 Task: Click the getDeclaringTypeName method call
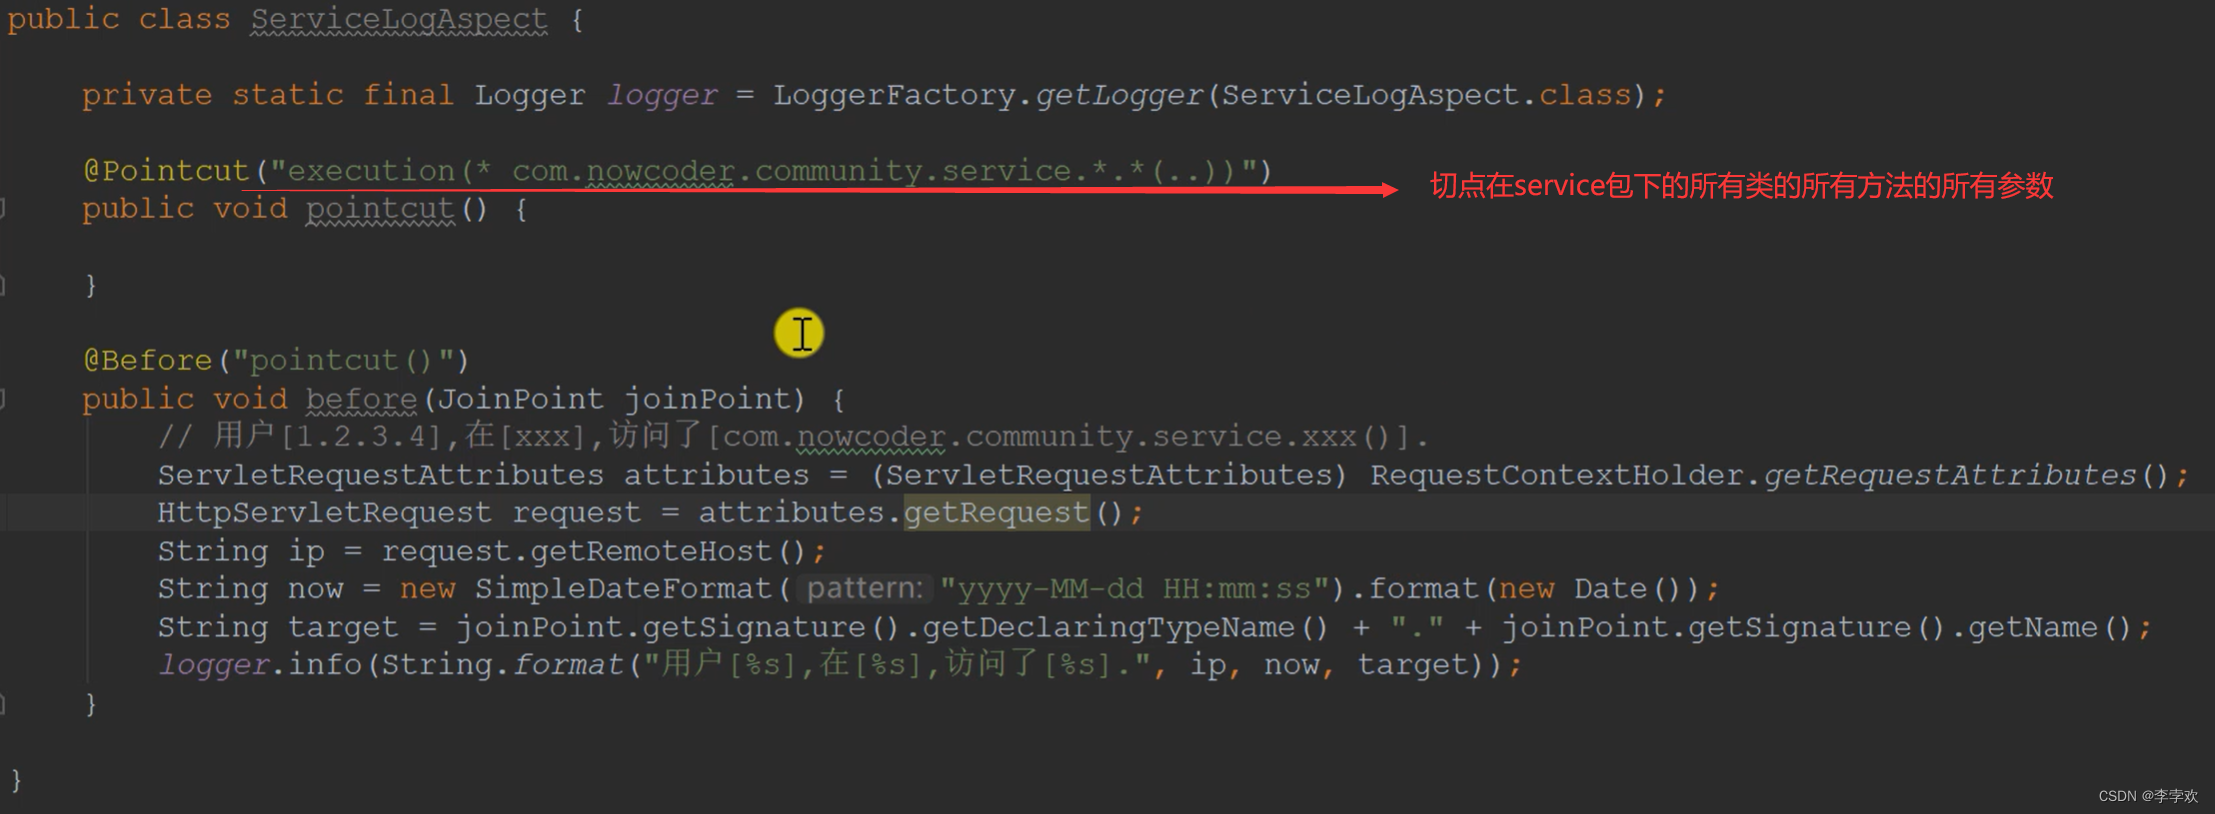tap(1109, 627)
